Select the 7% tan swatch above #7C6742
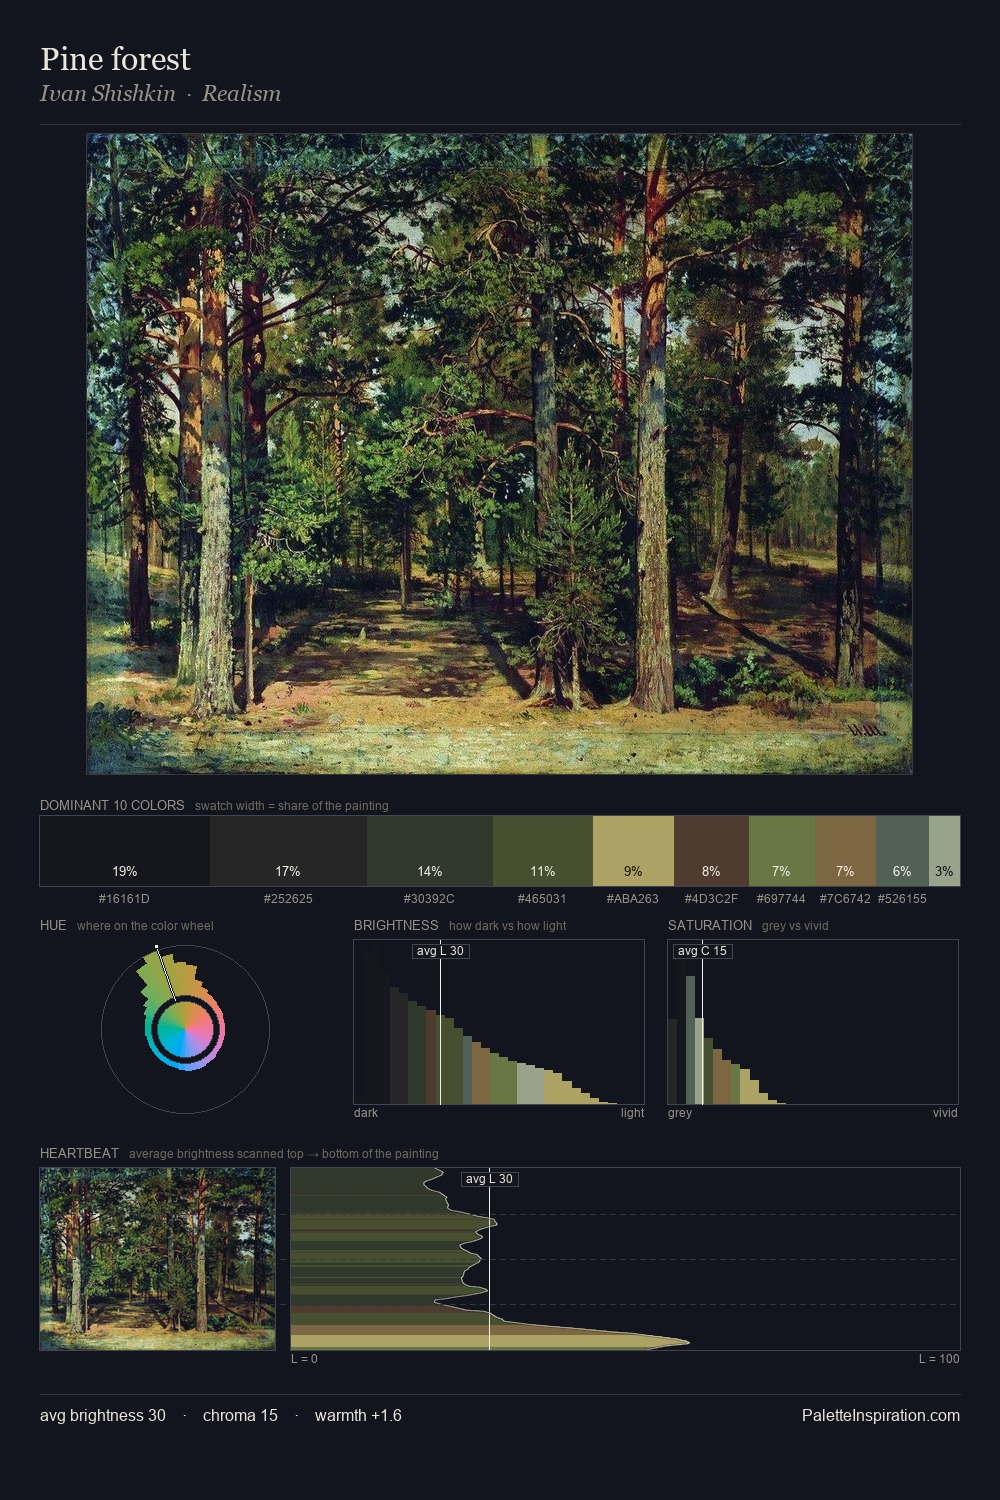1000x1500 pixels. pyautogui.click(x=845, y=851)
